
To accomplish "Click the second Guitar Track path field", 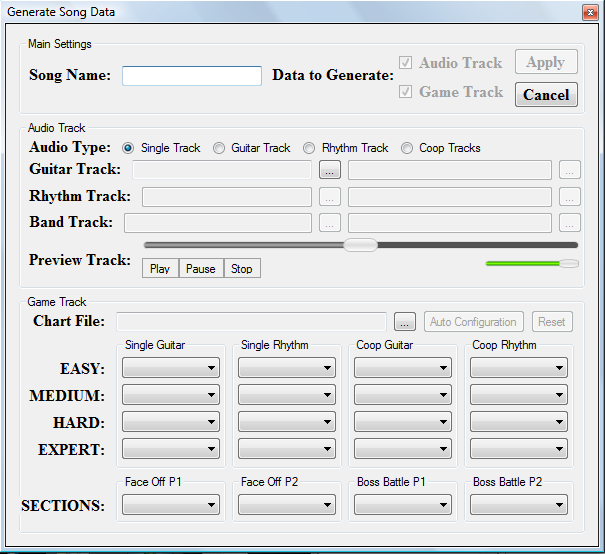I will [450, 170].
